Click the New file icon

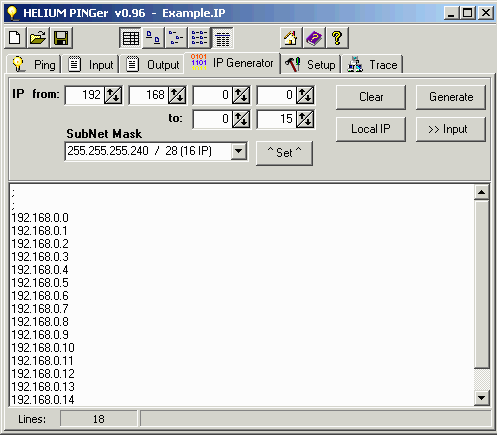pos(15,38)
